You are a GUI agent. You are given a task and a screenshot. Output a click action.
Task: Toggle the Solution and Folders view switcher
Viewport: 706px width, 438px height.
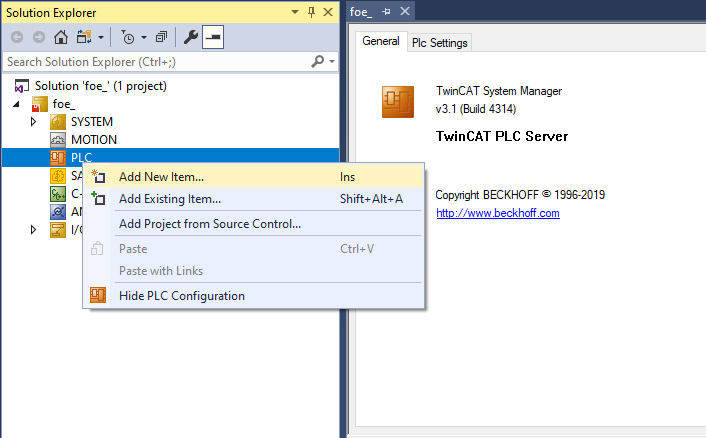(x=84, y=37)
